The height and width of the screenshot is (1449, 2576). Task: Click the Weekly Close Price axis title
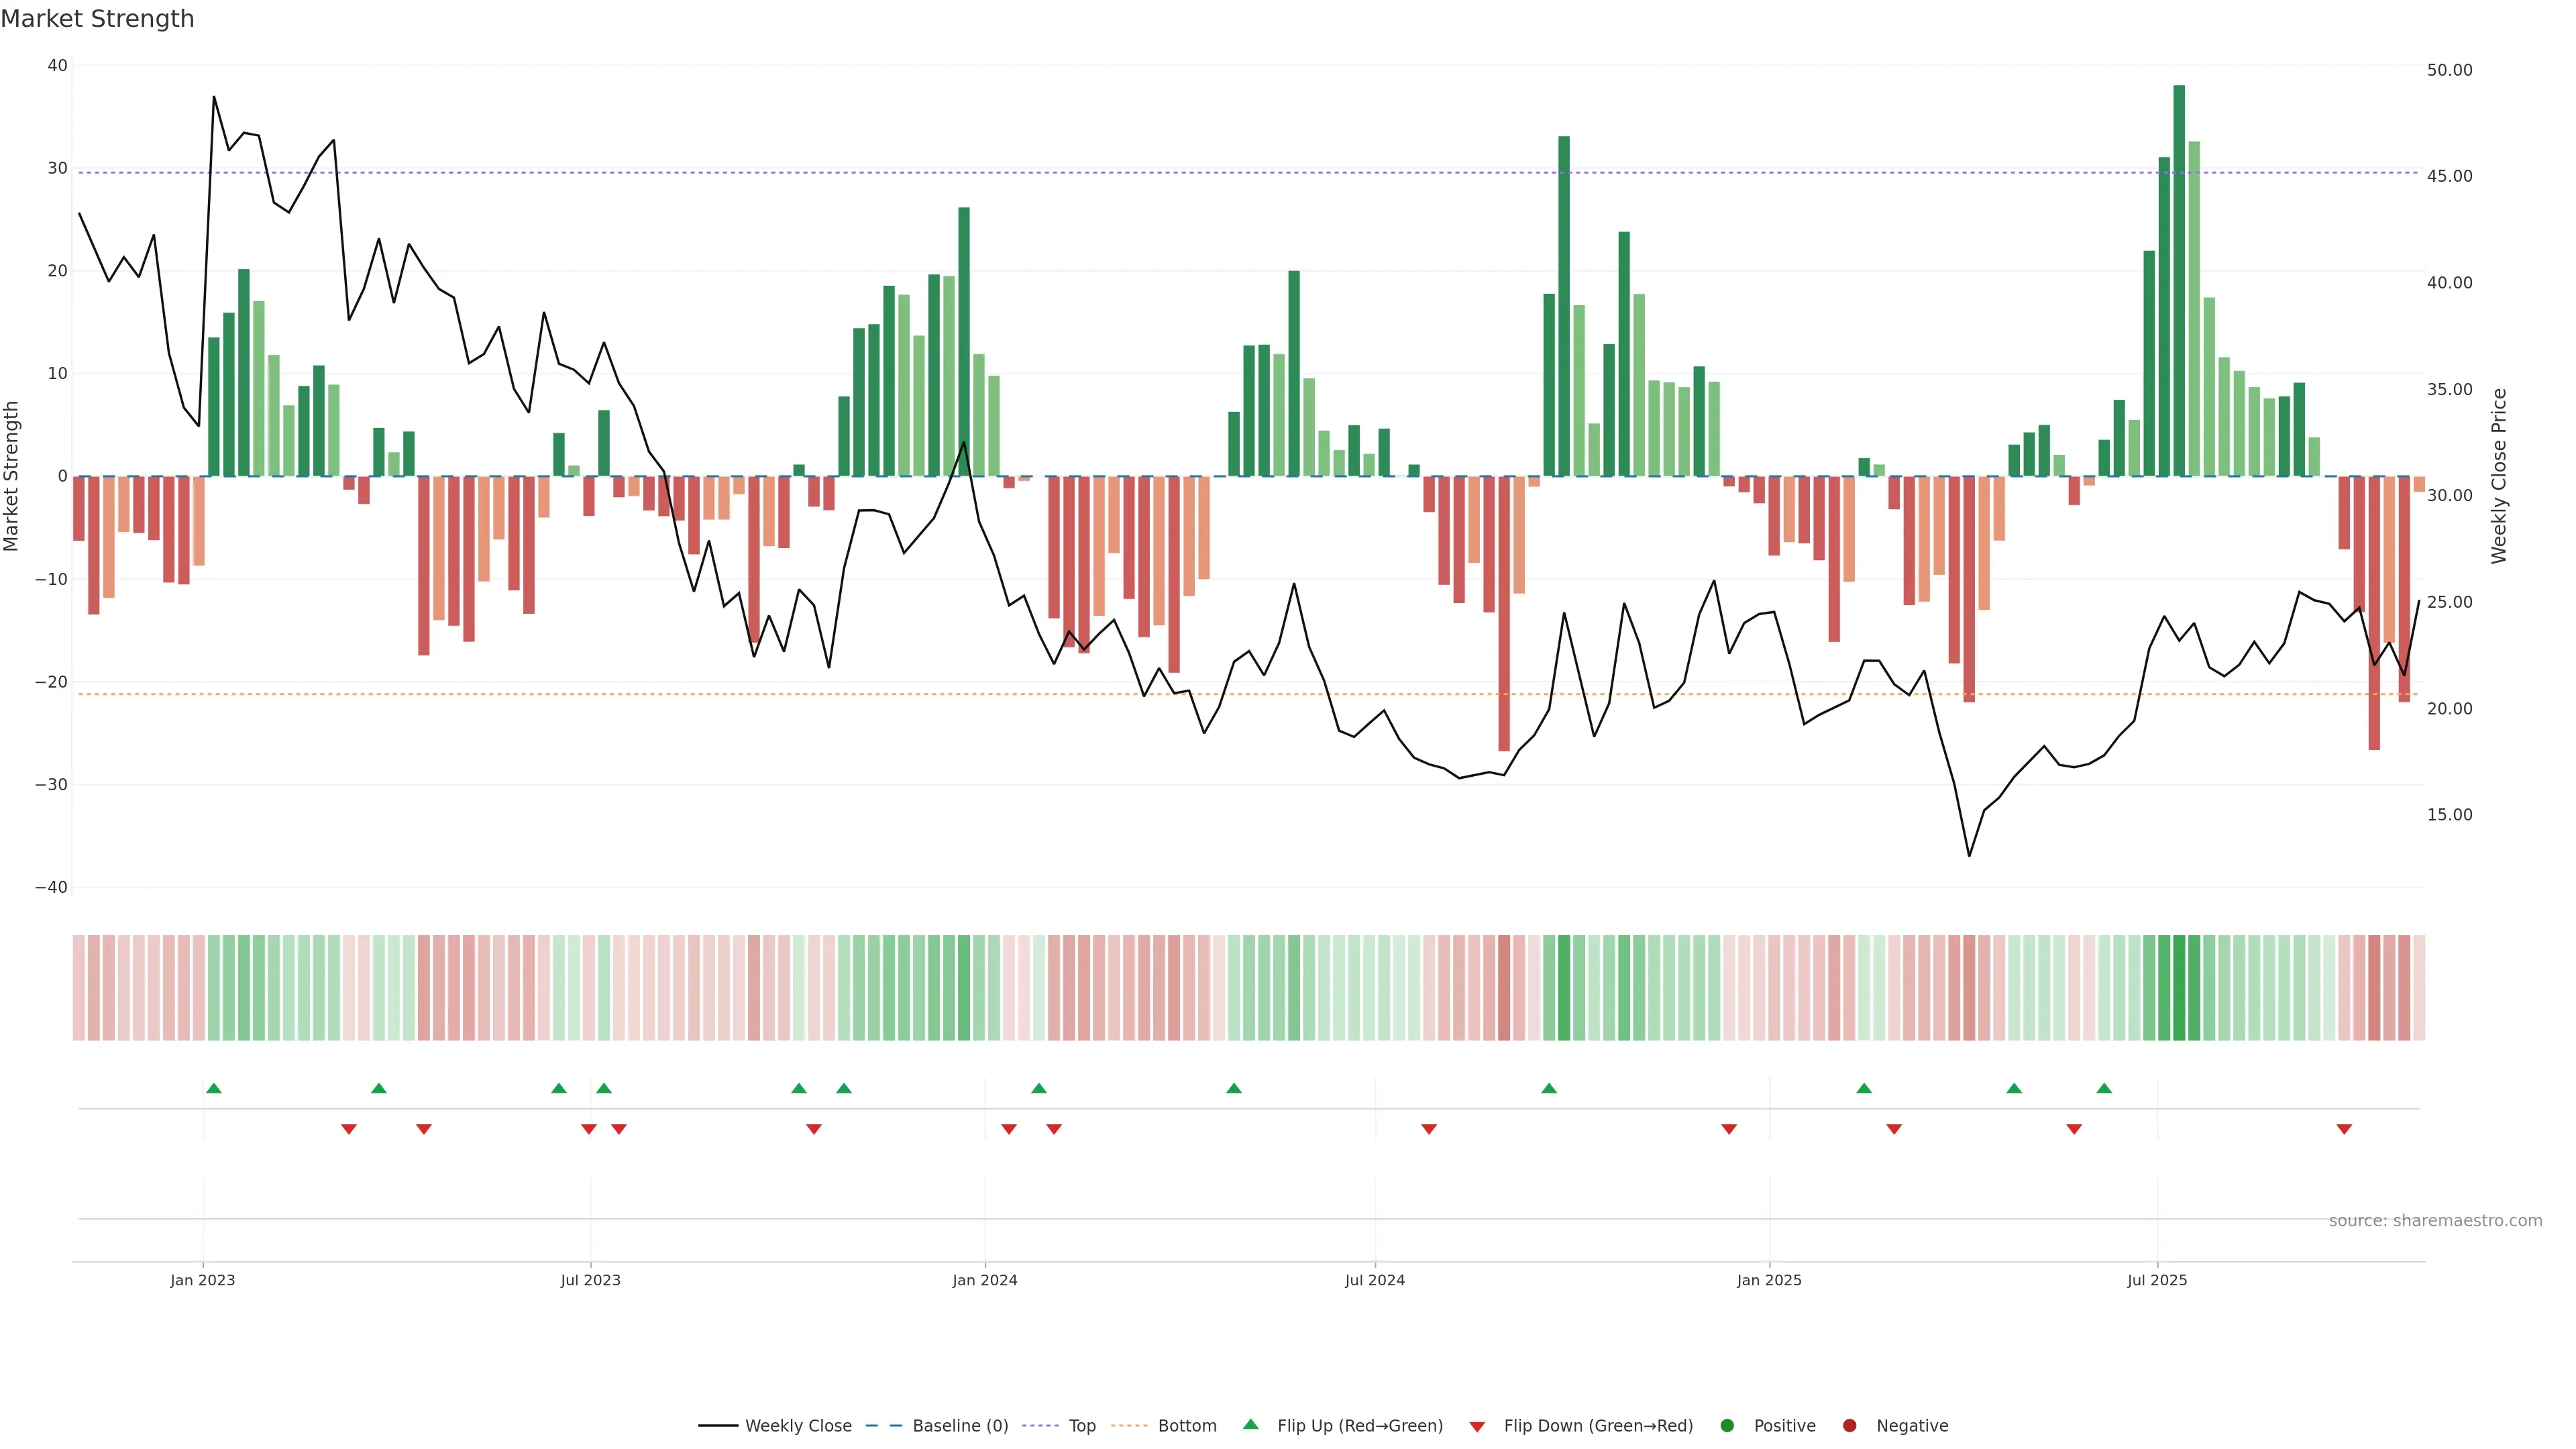pos(2499,476)
